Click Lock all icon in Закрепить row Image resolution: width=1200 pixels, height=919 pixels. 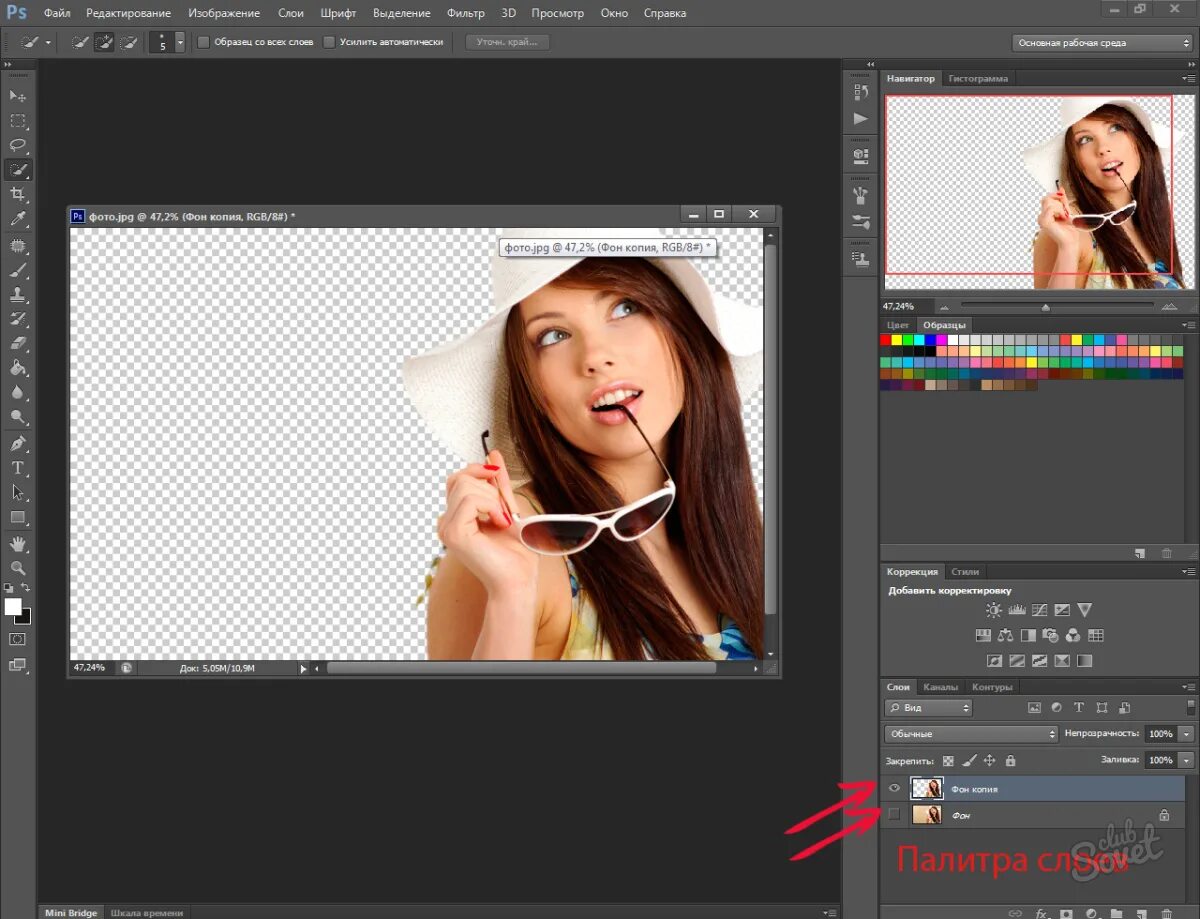point(1010,761)
